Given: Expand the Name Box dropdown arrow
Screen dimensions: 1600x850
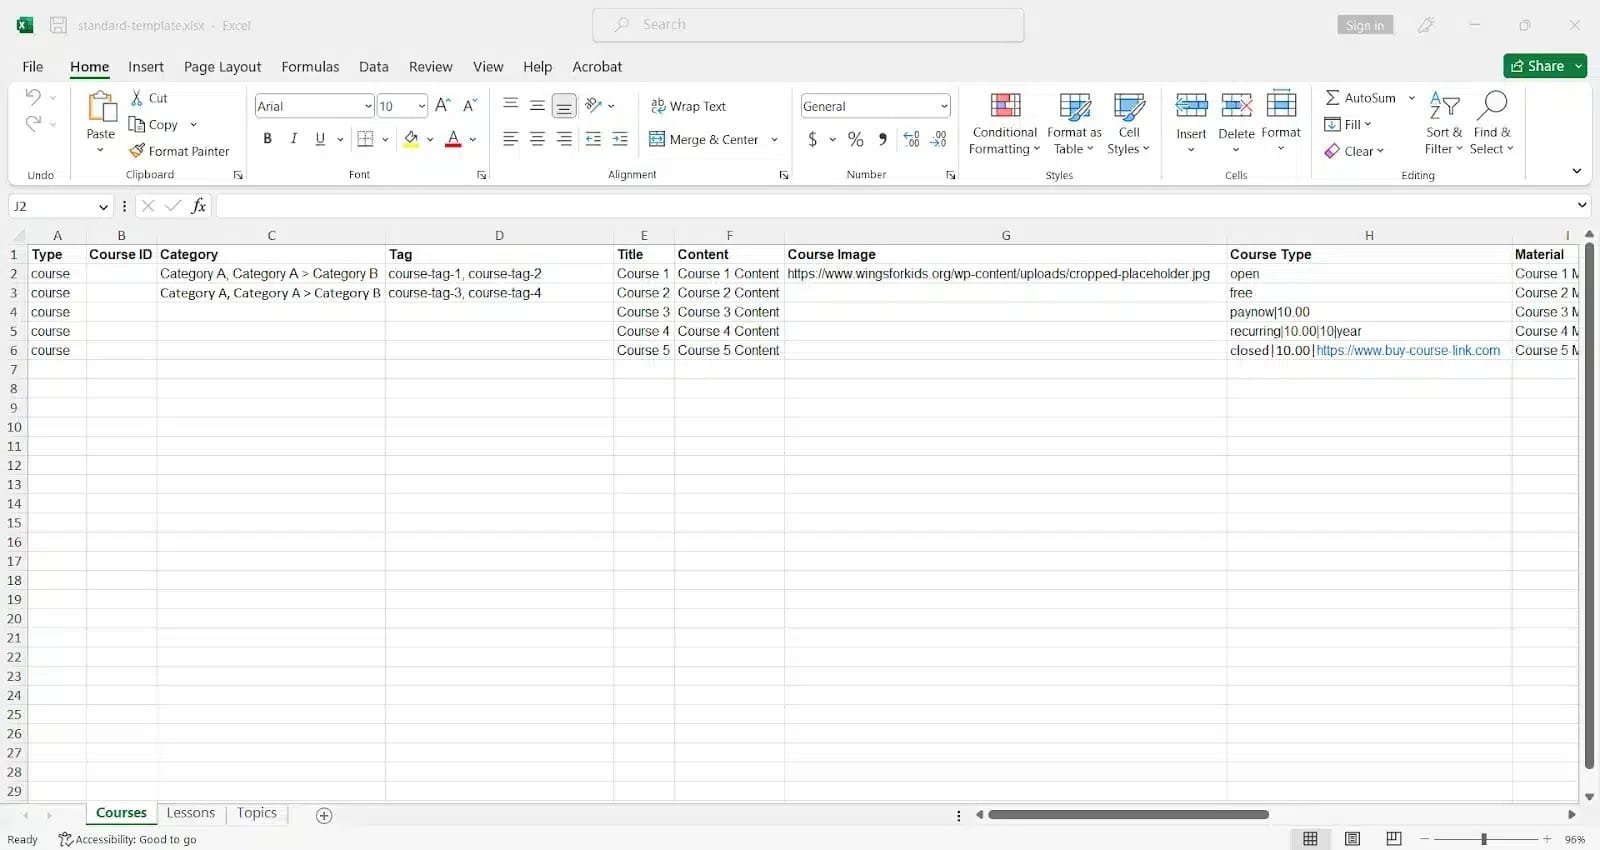Looking at the screenshot, I should 103,206.
